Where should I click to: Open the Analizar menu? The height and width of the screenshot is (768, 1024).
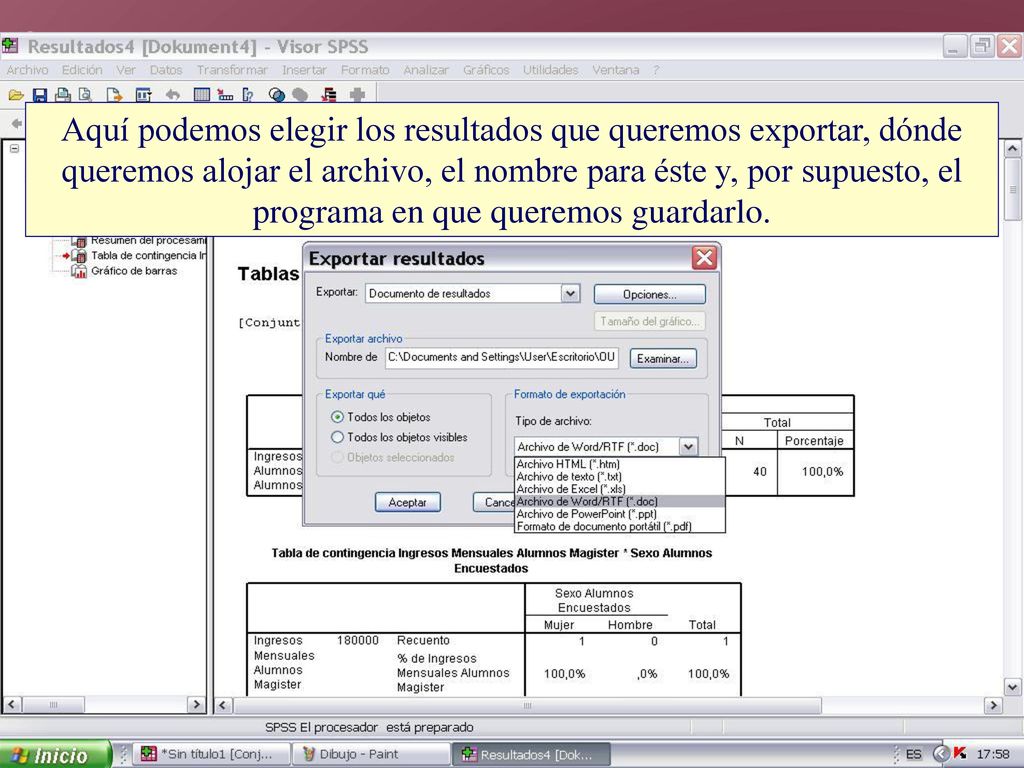click(426, 69)
